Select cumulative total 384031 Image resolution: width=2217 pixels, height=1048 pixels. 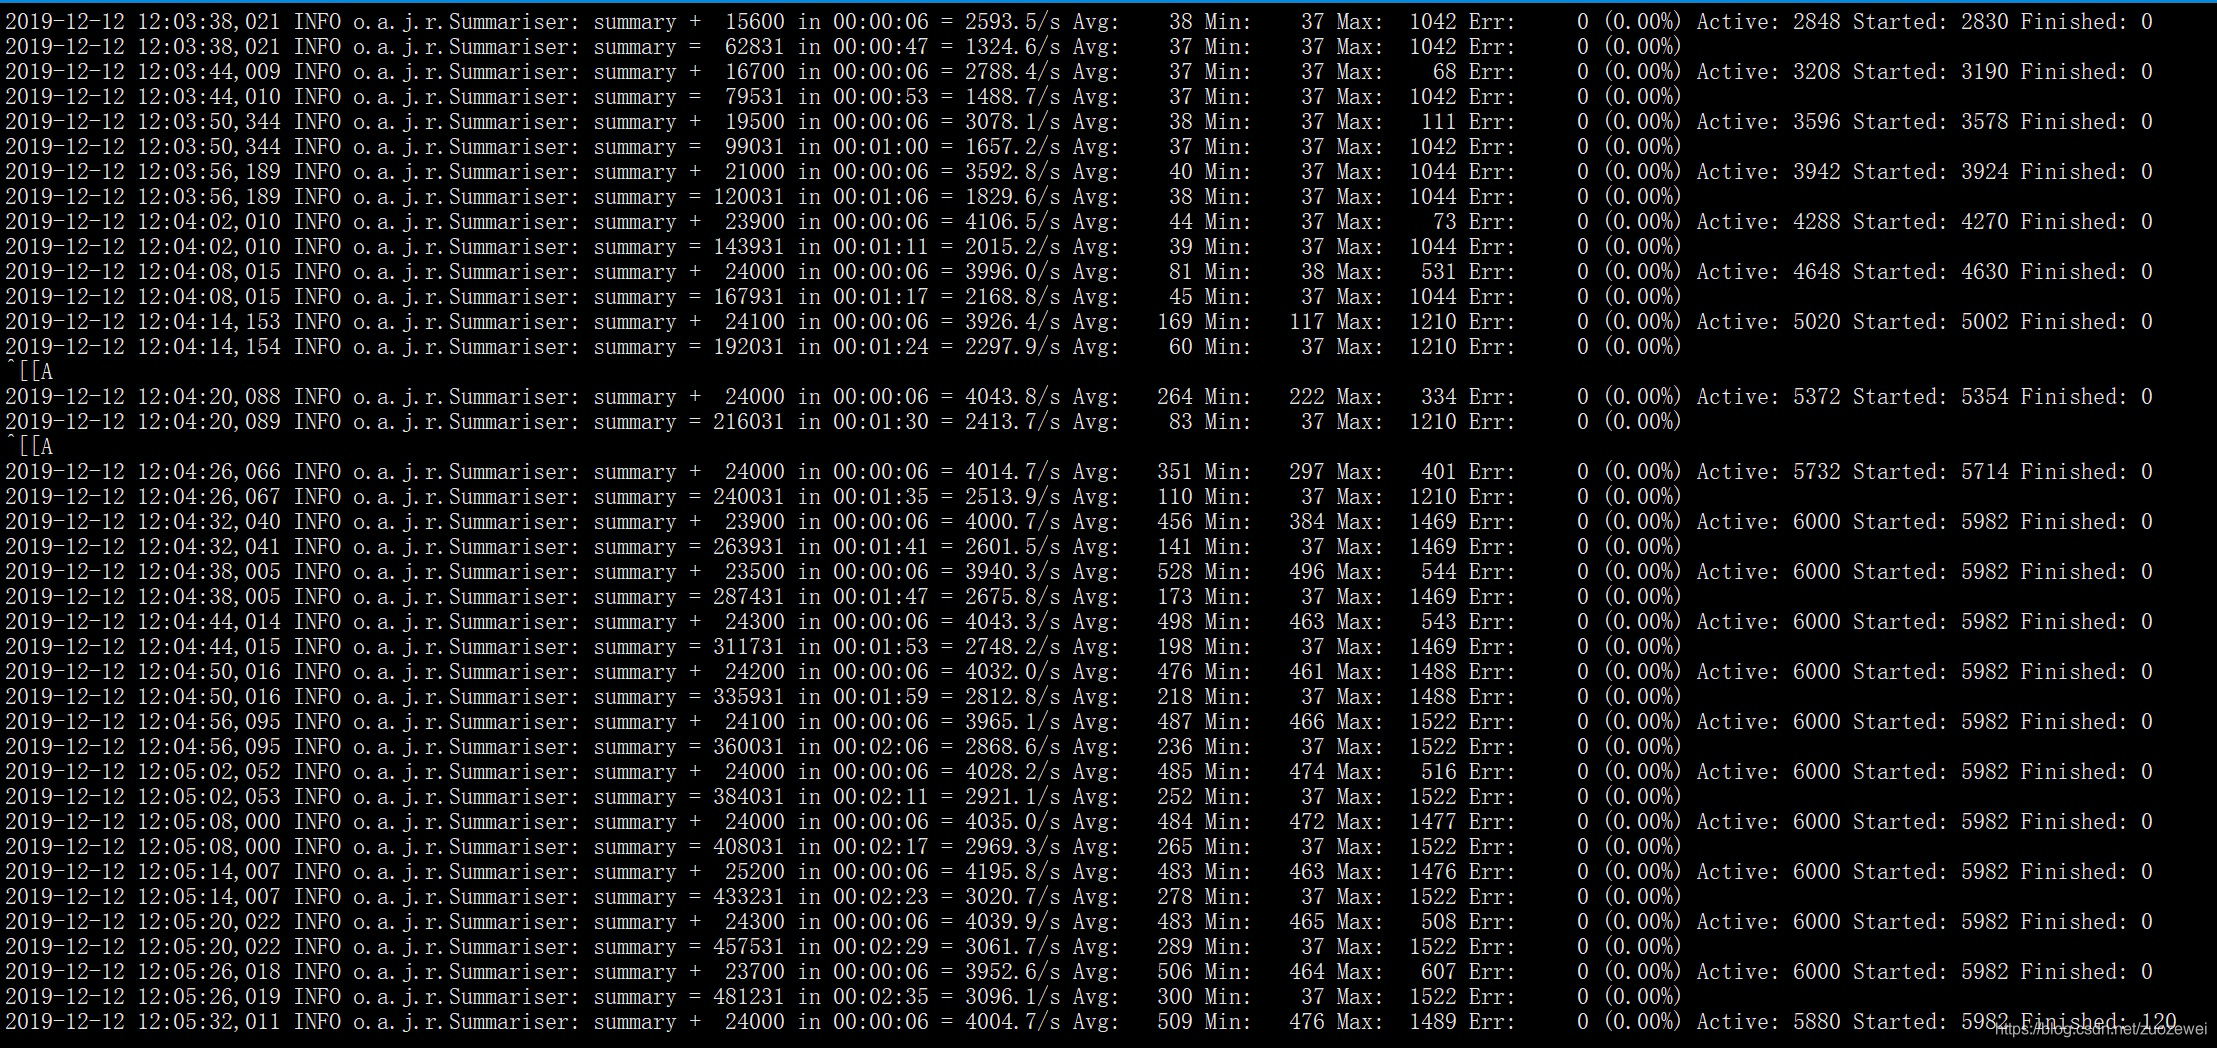coord(748,797)
